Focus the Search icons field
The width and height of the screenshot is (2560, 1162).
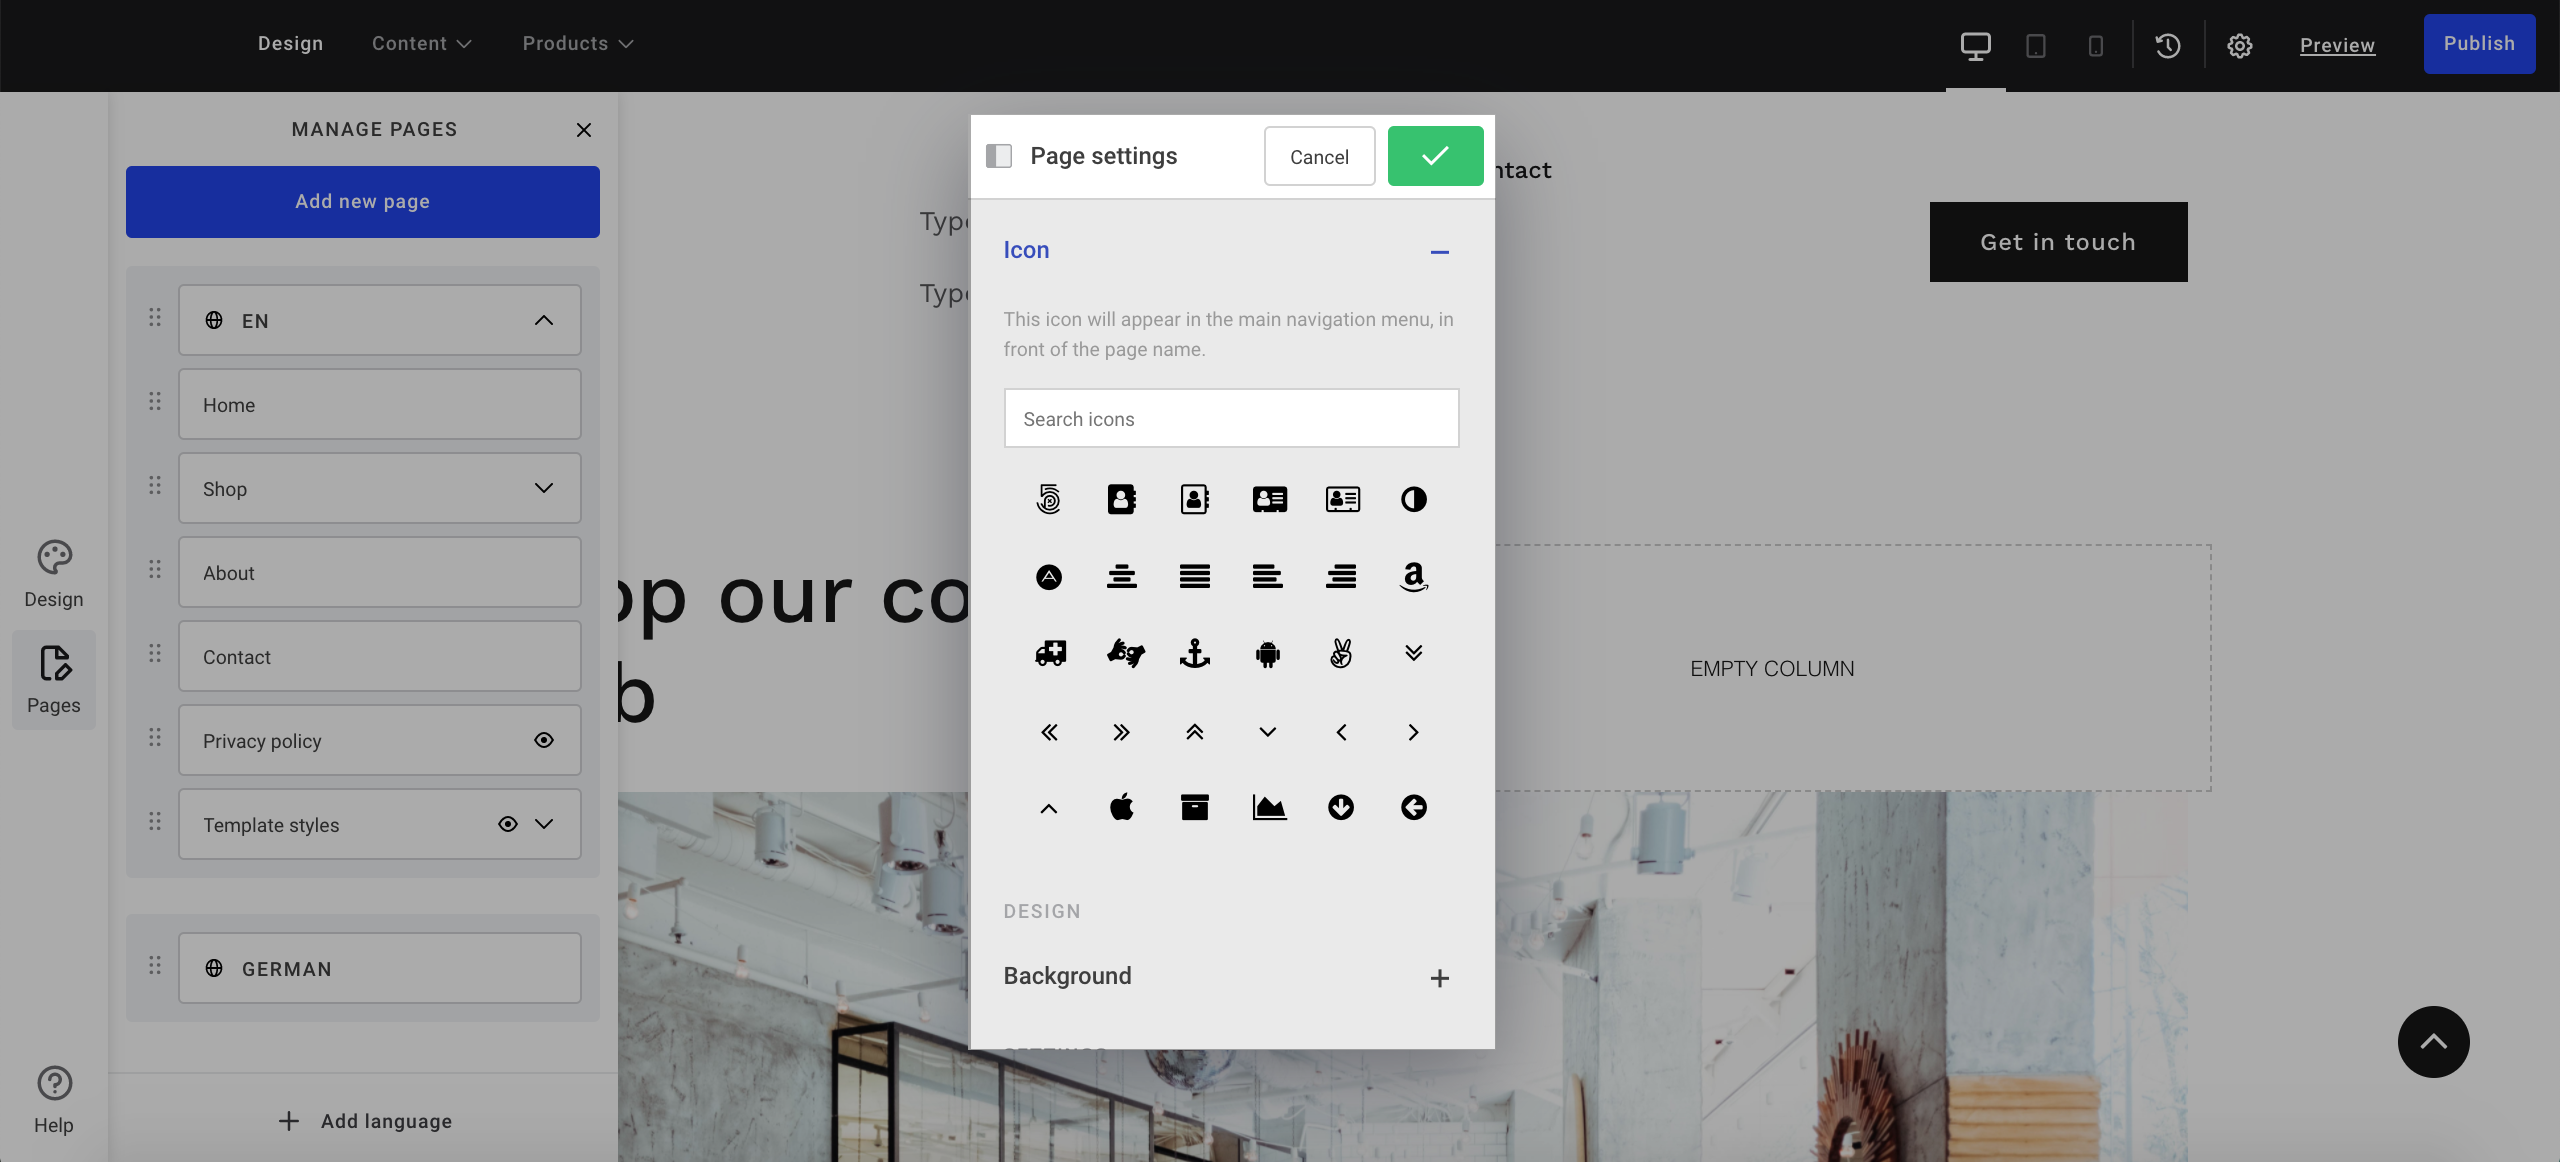pos(1231,418)
